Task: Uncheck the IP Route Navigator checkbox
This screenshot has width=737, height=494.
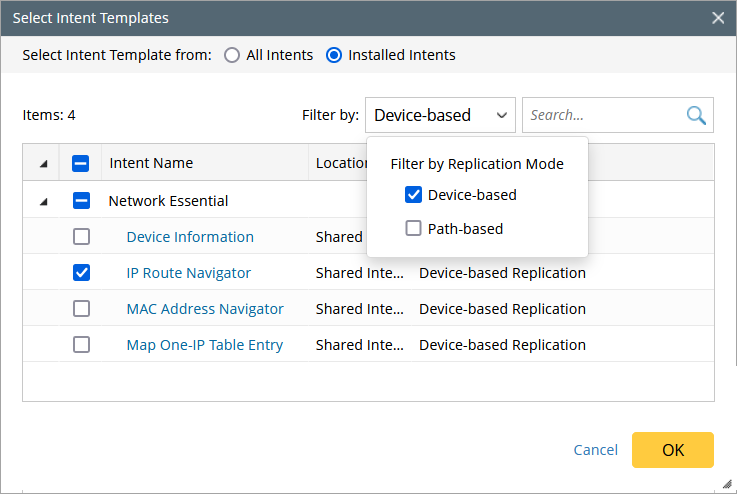Action: tap(82, 273)
